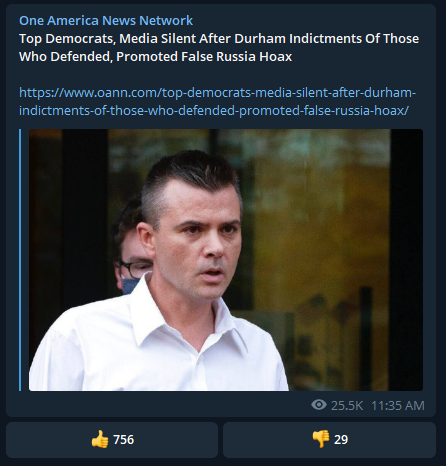Like the post using the 756 button

point(112,440)
